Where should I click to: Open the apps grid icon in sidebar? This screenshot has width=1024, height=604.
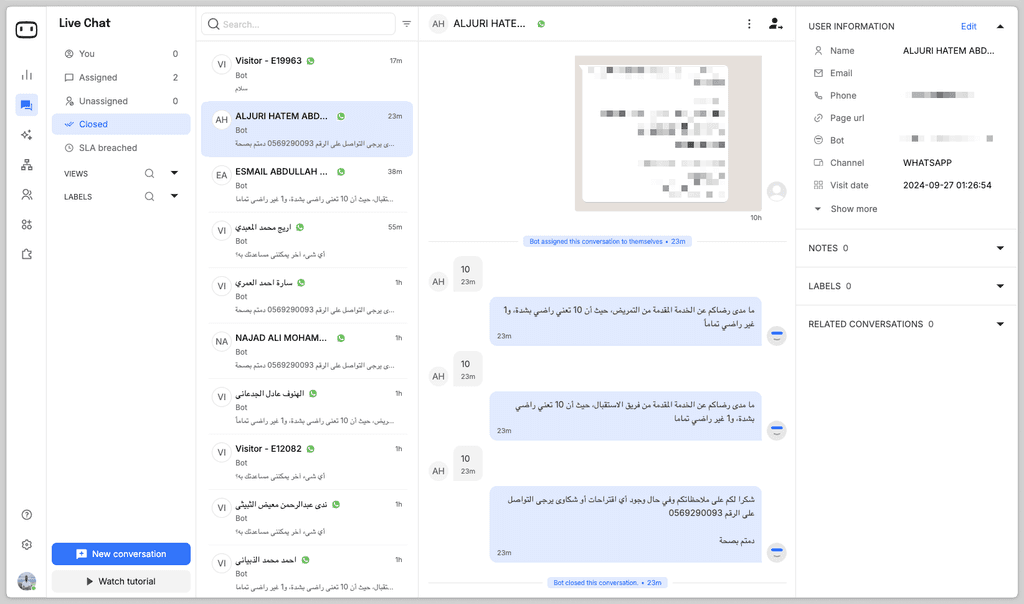point(26,224)
